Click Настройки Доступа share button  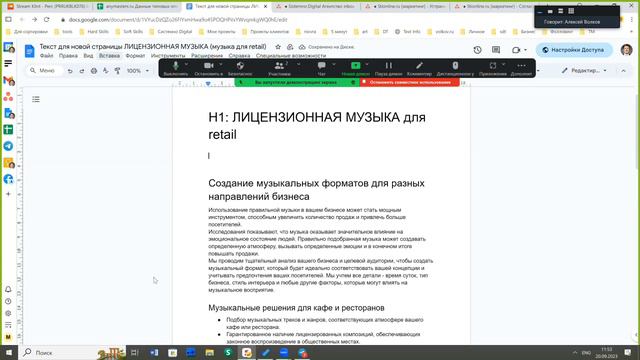coord(574,50)
